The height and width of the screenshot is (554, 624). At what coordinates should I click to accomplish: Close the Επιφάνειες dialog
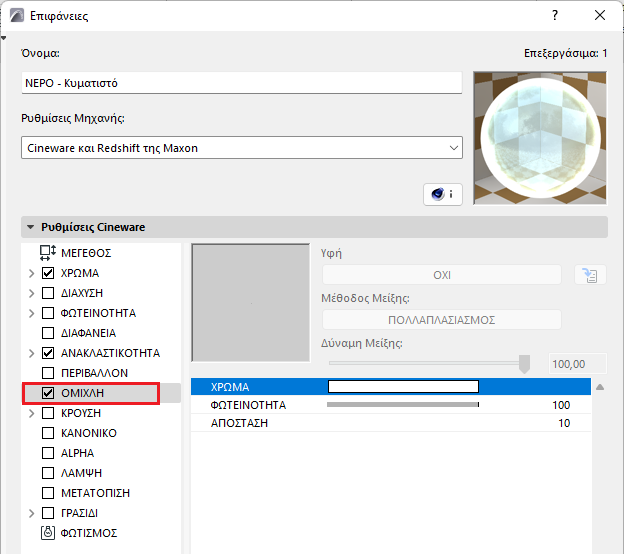[600, 16]
